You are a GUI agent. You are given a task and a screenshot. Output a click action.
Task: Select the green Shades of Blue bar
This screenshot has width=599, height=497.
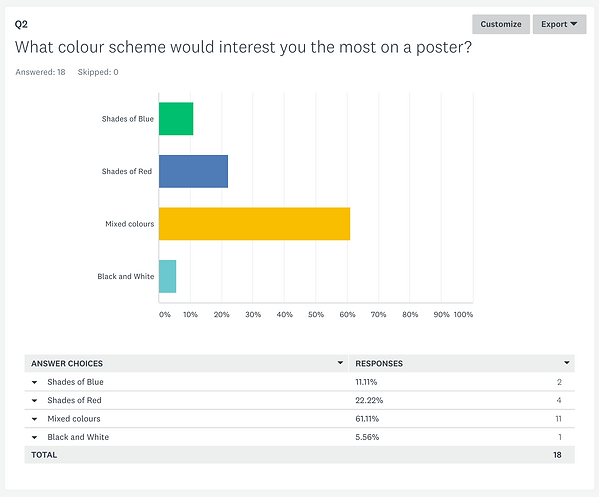pos(176,119)
